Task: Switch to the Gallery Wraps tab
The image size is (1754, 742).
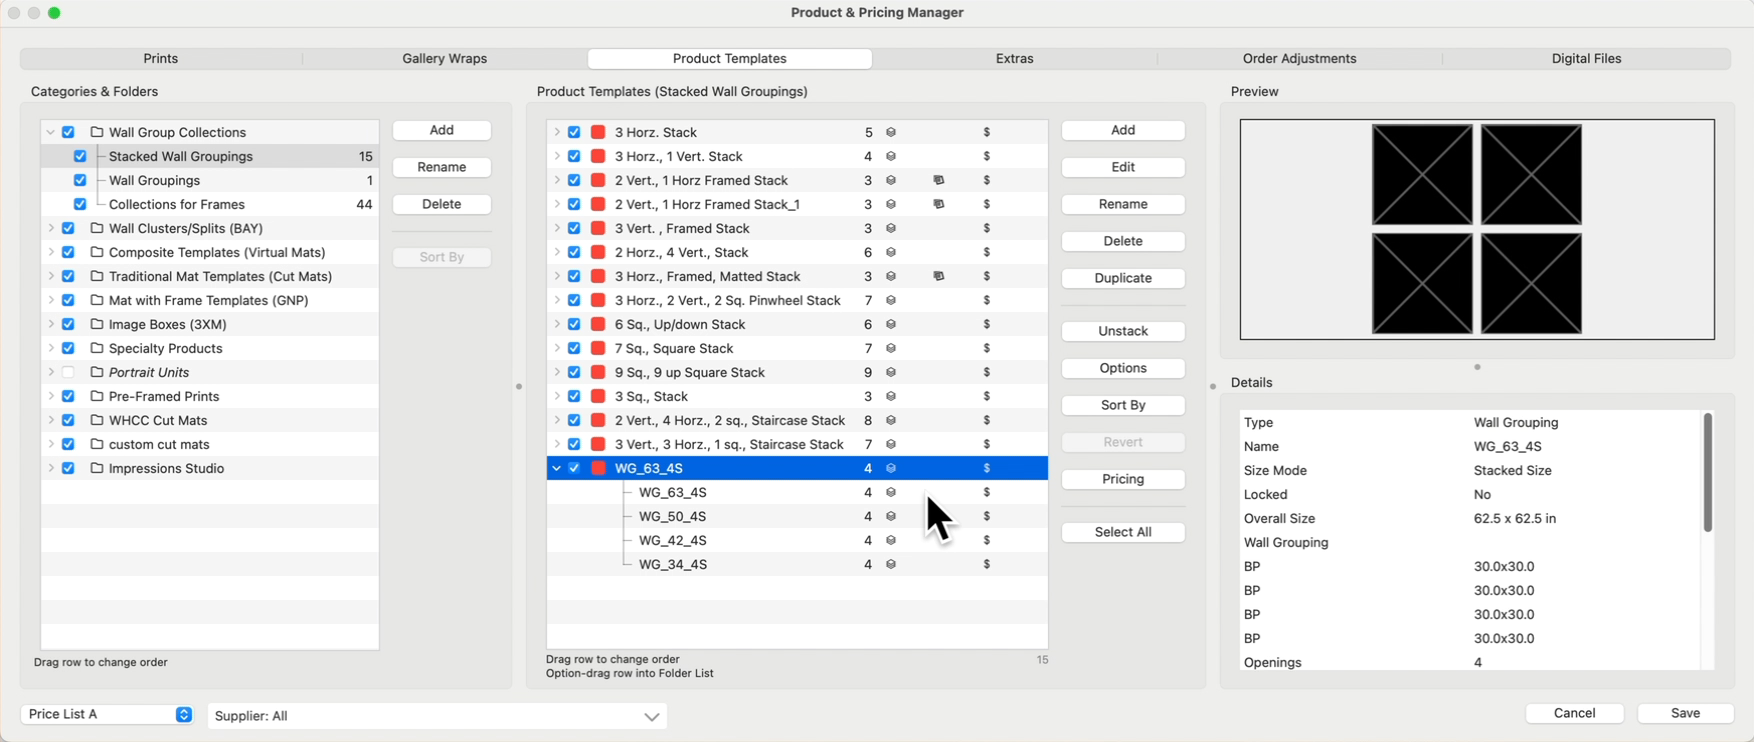Action: point(444,59)
